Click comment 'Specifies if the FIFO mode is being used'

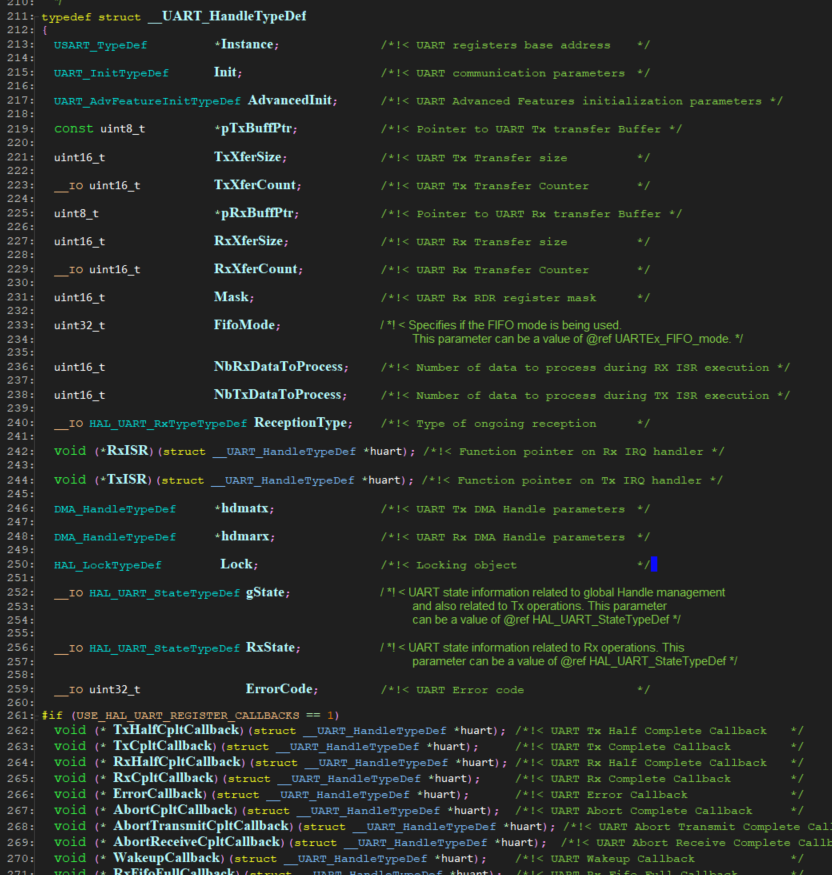(514, 325)
